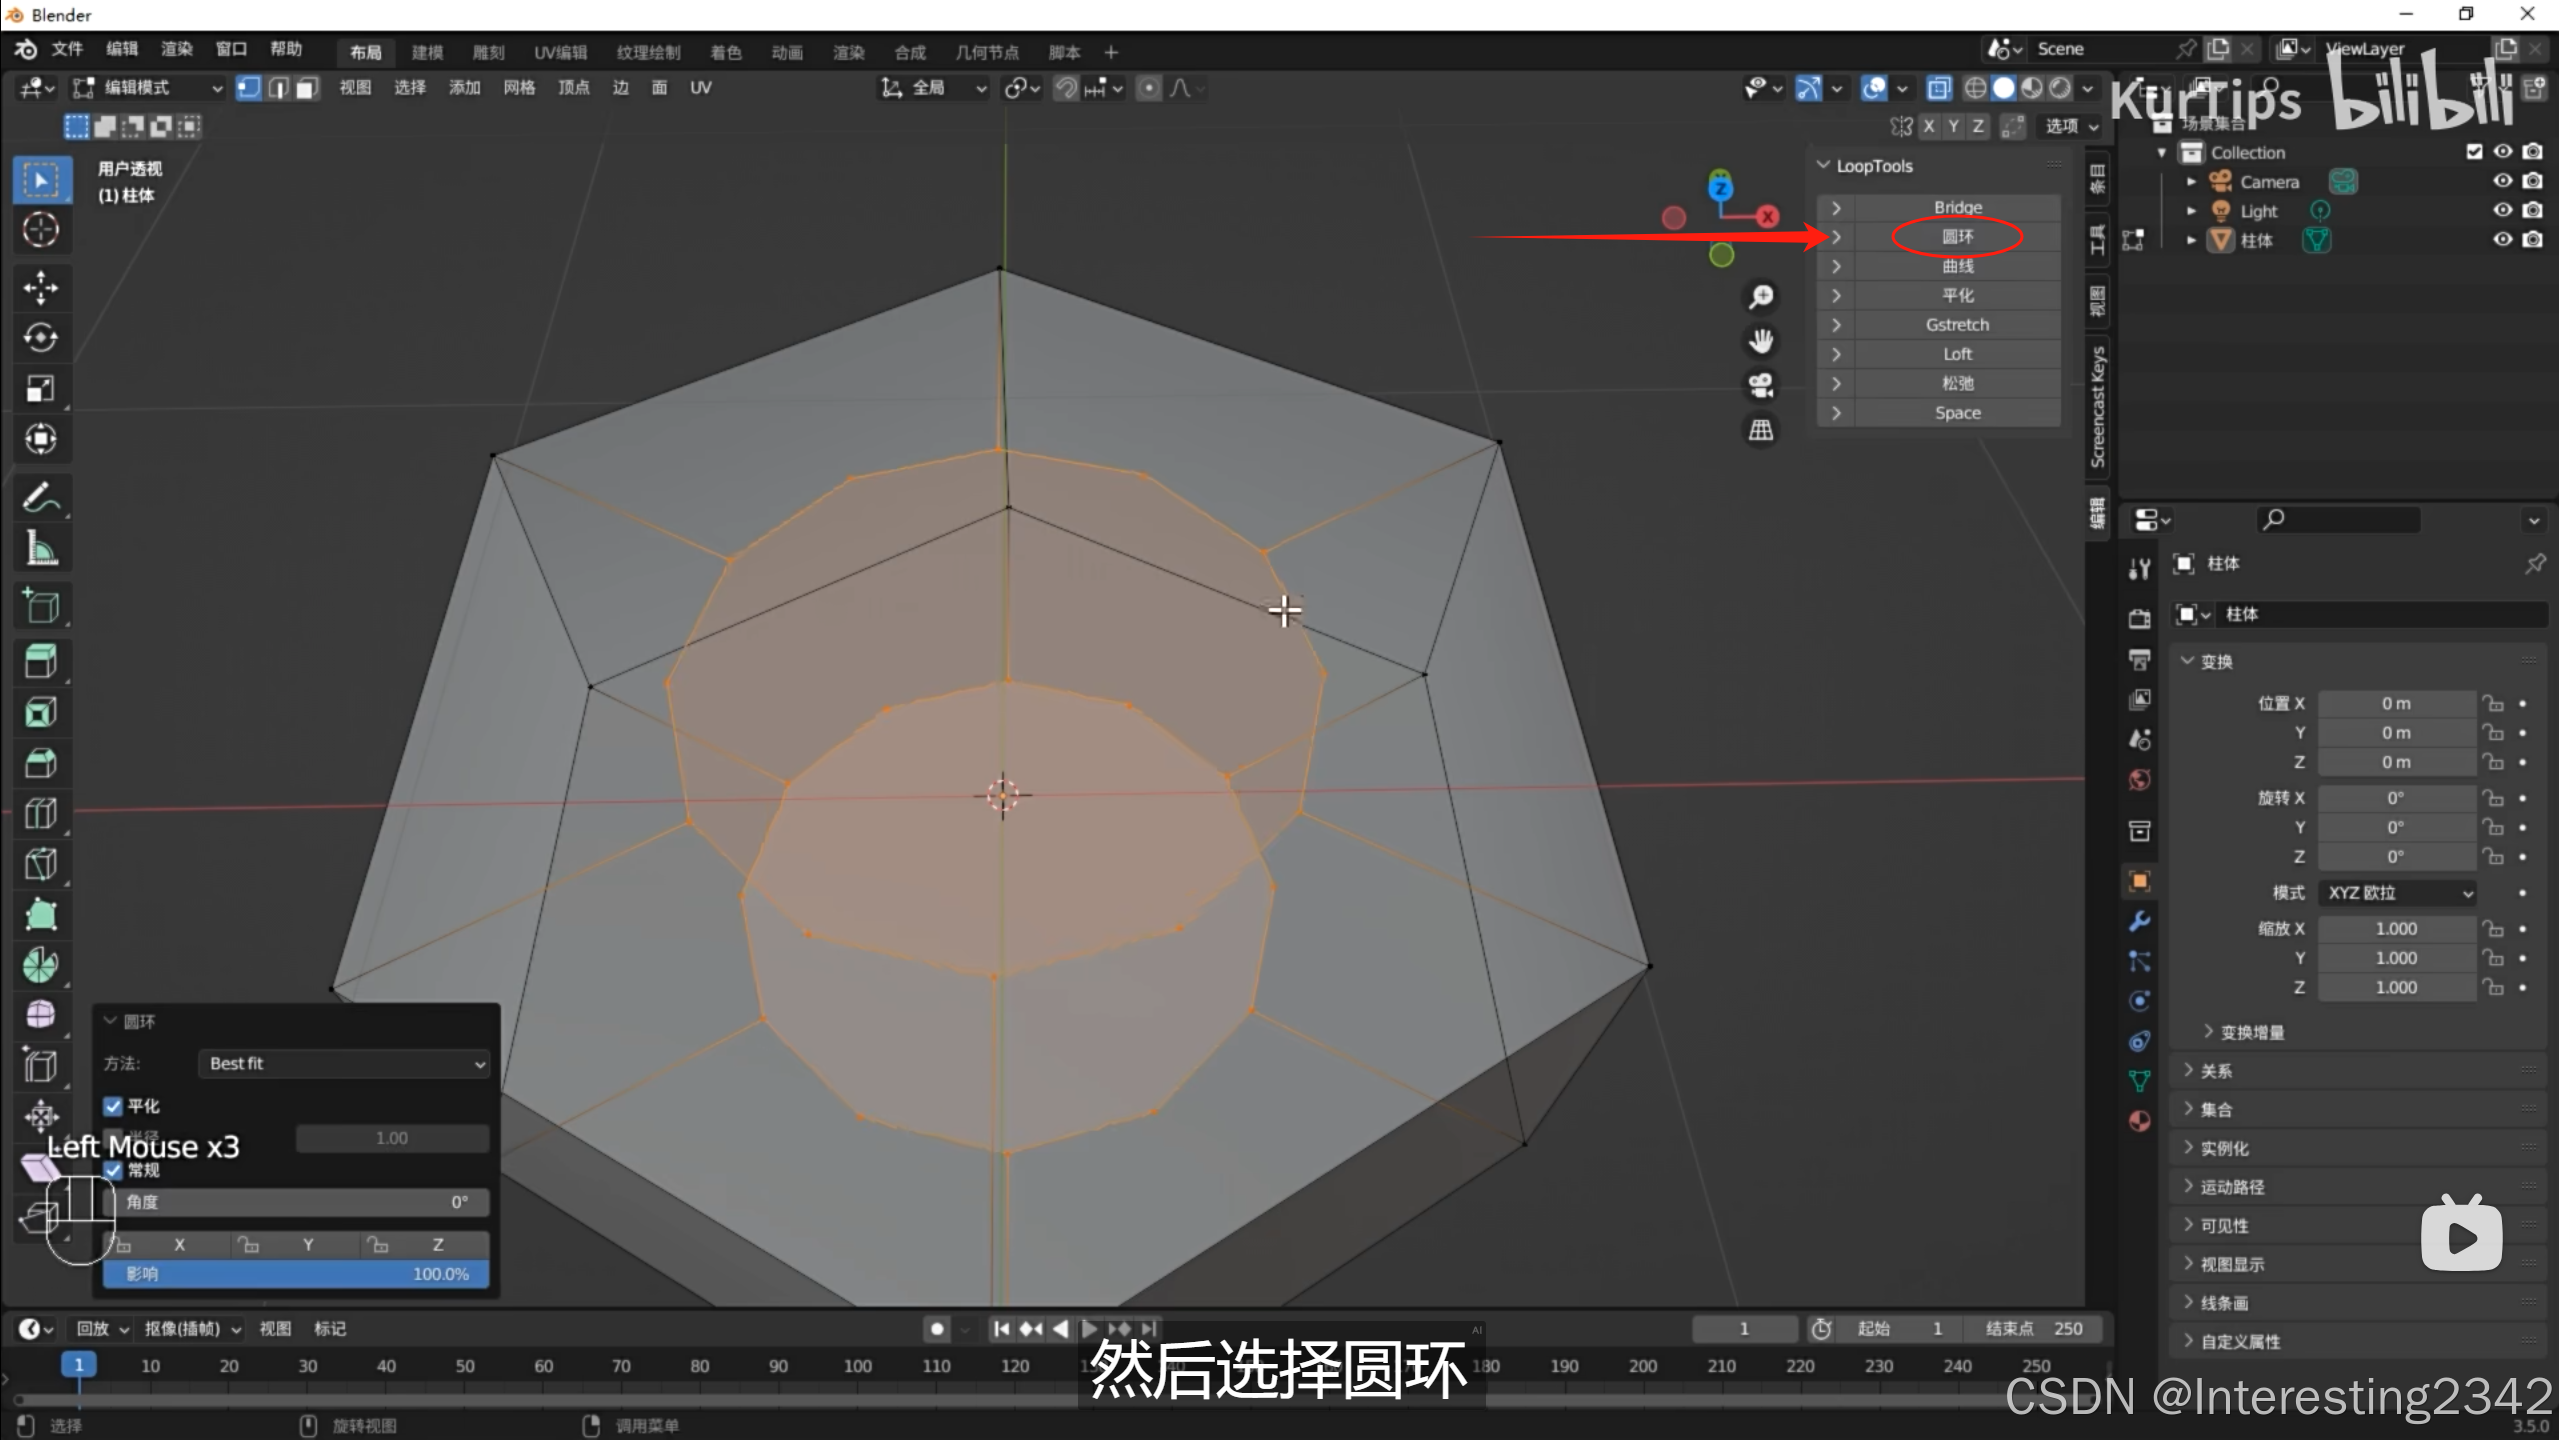Select the Scale tool
This screenshot has height=1440, width=2559.
(41, 389)
